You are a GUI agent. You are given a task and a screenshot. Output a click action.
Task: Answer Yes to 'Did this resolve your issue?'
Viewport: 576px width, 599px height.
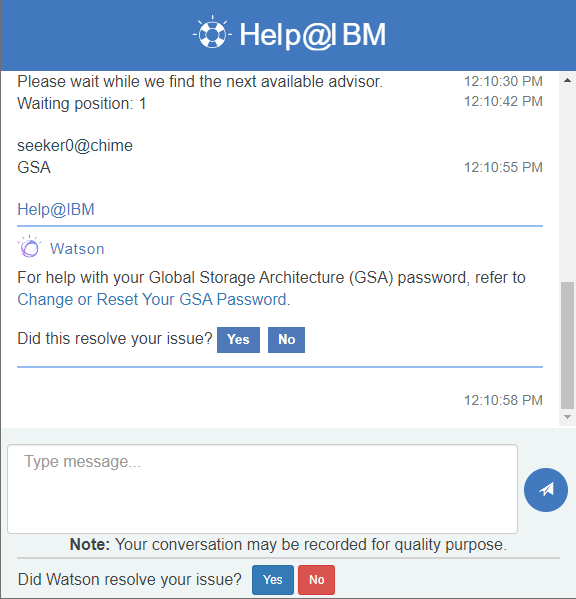point(238,340)
